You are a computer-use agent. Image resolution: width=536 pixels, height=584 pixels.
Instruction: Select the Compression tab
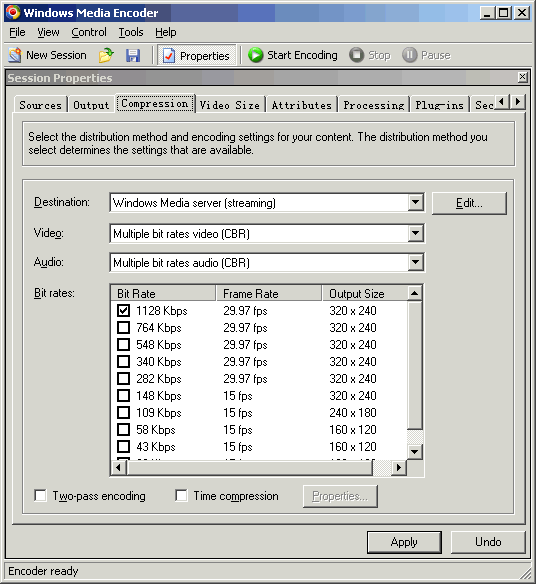(x=155, y=103)
